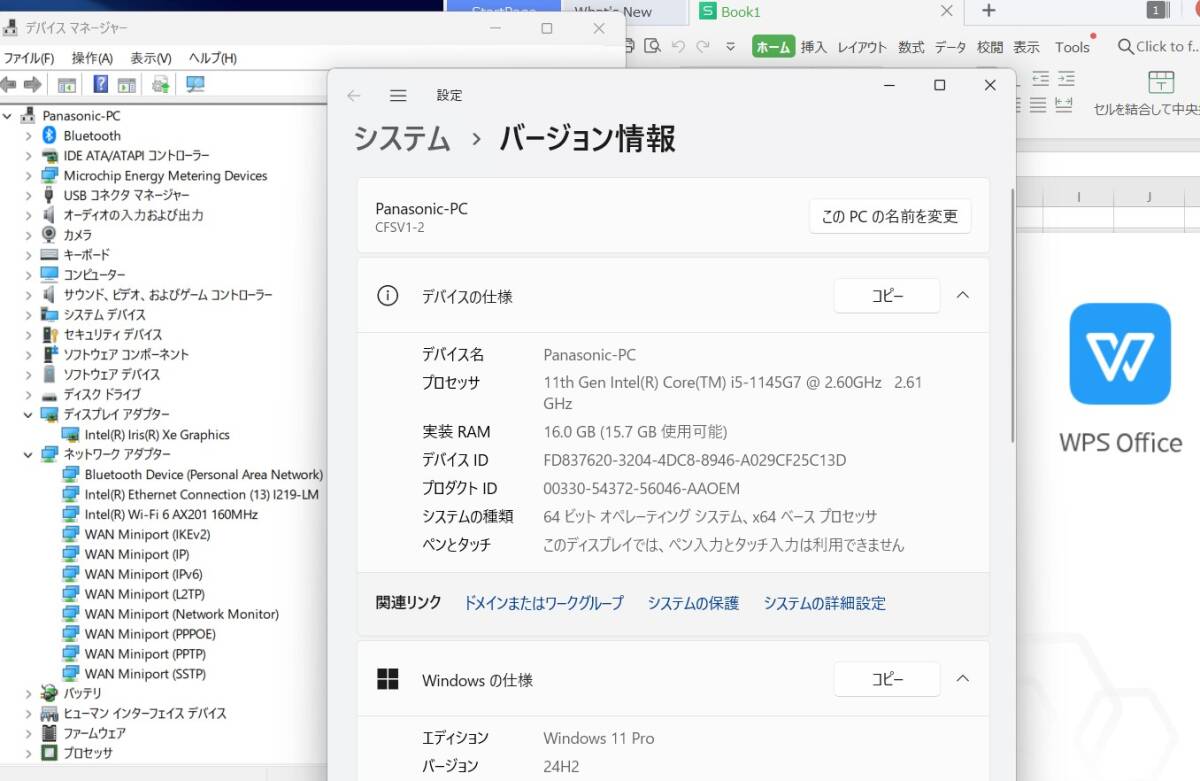Click the WPS increase indent icon
Screen dimensions: 1200x781
pyautogui.click(x=1066, y=77)
